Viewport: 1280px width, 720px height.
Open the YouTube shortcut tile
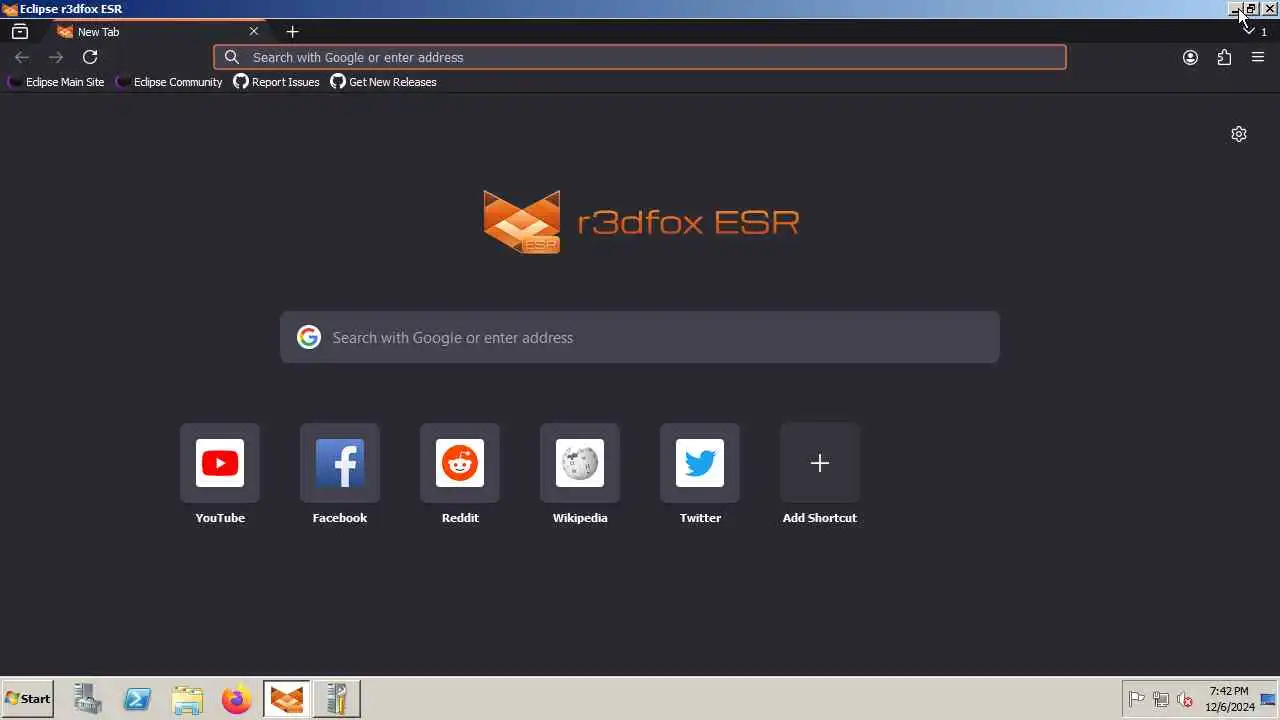click(220, 463)
